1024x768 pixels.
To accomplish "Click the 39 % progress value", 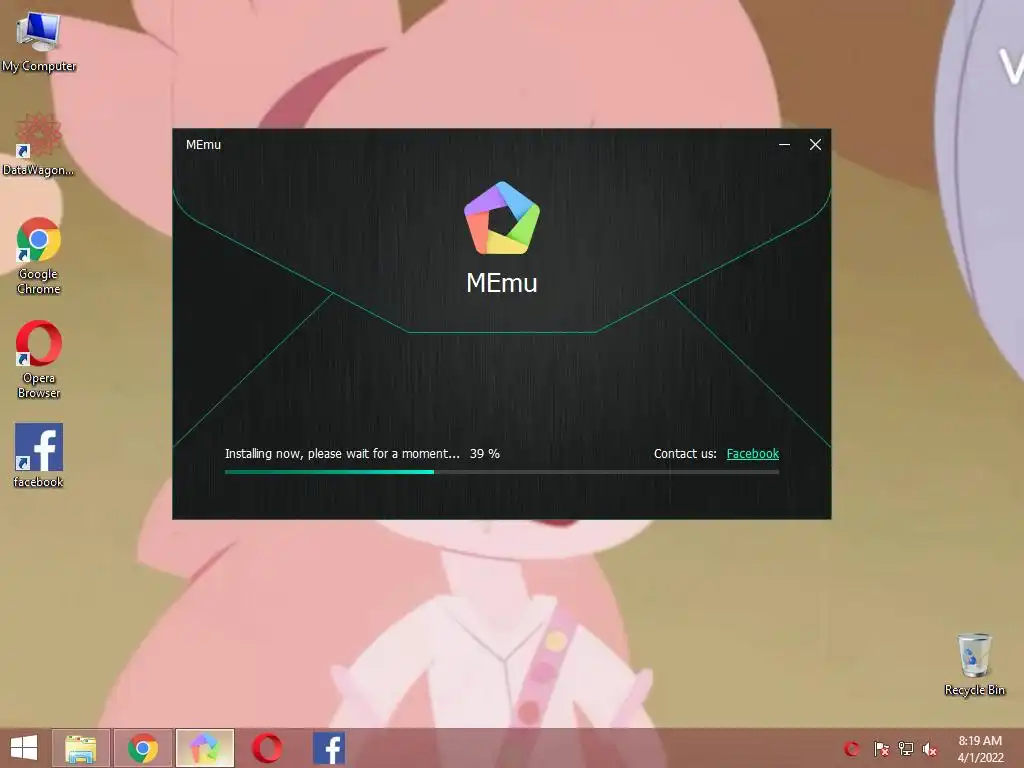I will click(x=485, y=453).
